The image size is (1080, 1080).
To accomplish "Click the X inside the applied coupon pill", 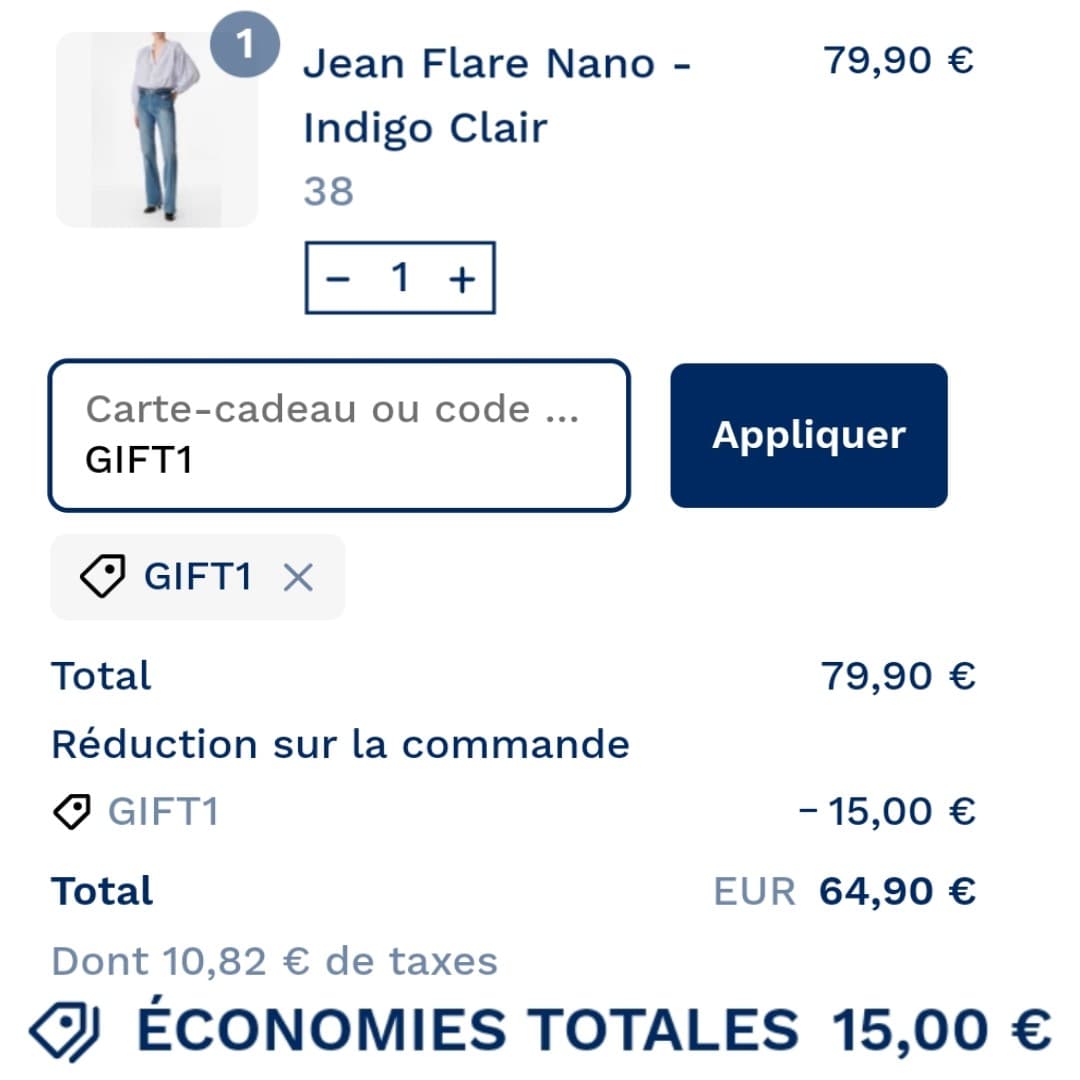I will [x=296, y=576].
